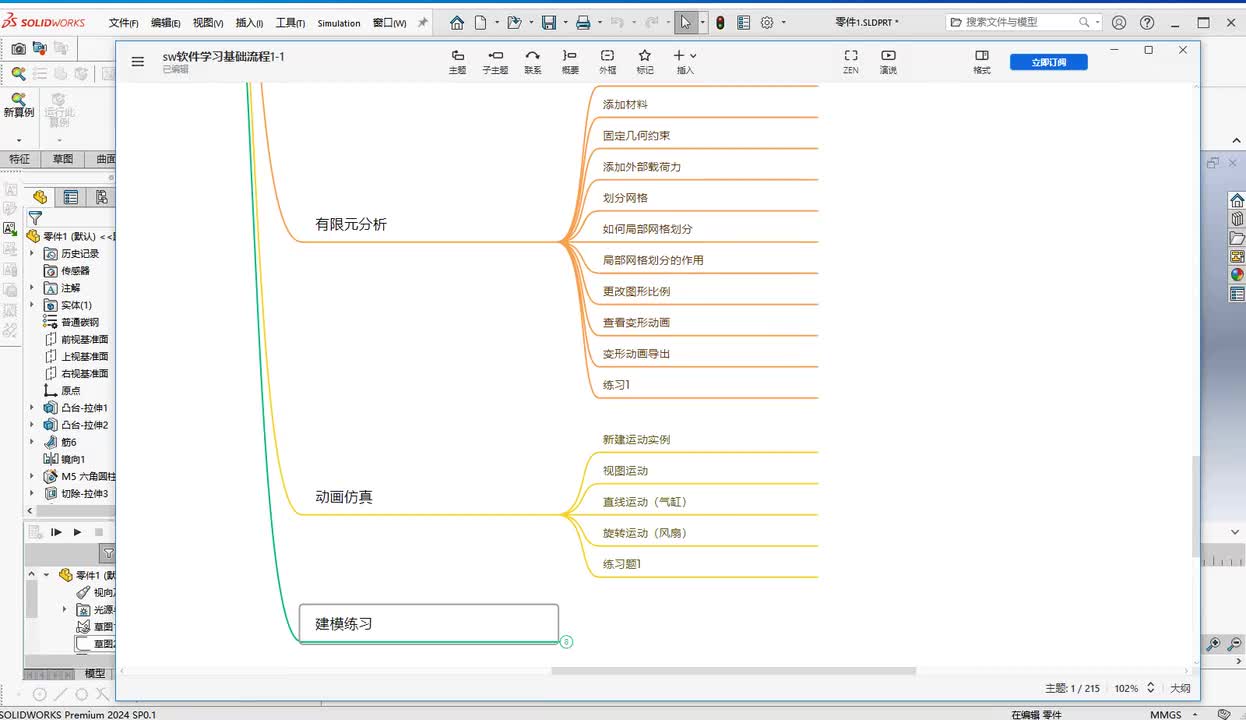1246x720 pixels.
Task: Start pitch mode with 演说 icon
Action: [888, 61]
